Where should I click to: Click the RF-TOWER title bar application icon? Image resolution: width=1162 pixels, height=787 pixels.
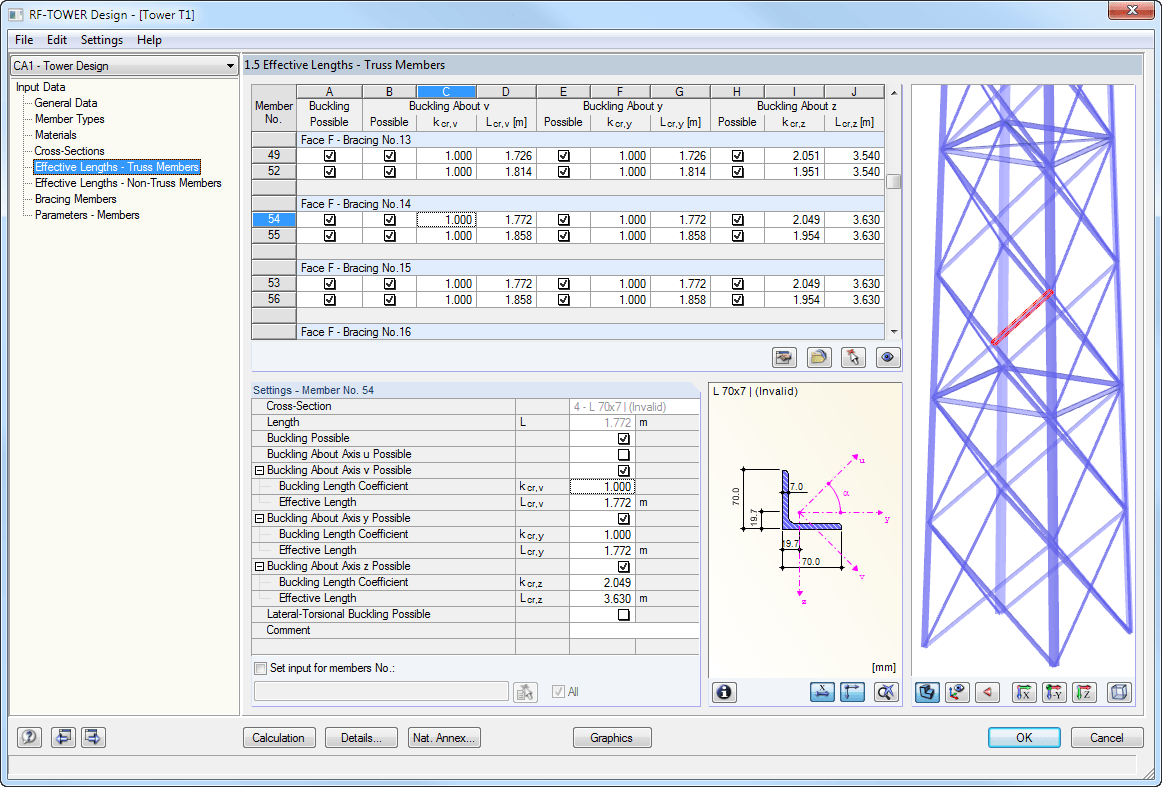pyautogui.click(x=16, y=14)
